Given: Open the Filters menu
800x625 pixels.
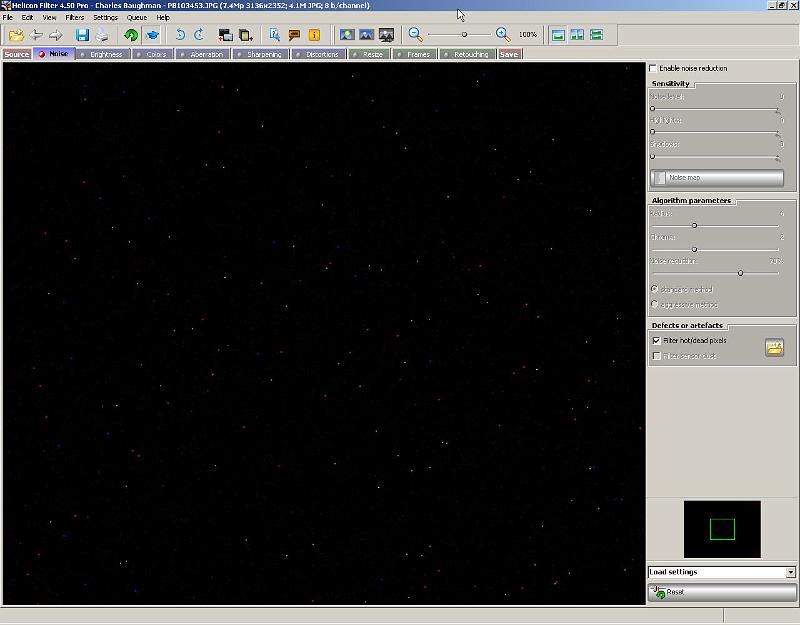Looking at the screenshot, I should [x=75, y=17].
